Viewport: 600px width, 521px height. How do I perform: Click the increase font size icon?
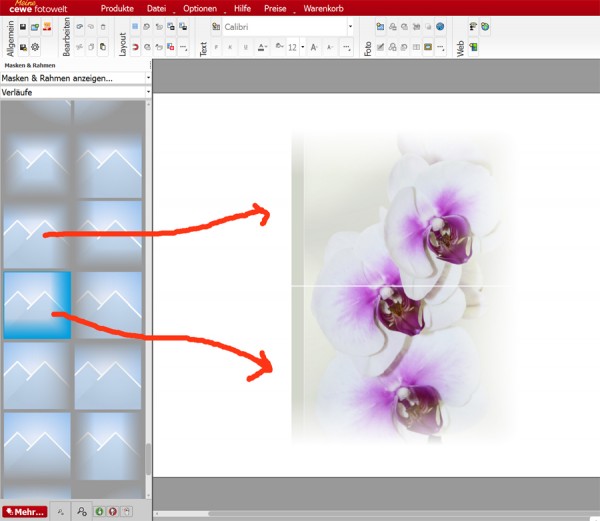(313, 47)
